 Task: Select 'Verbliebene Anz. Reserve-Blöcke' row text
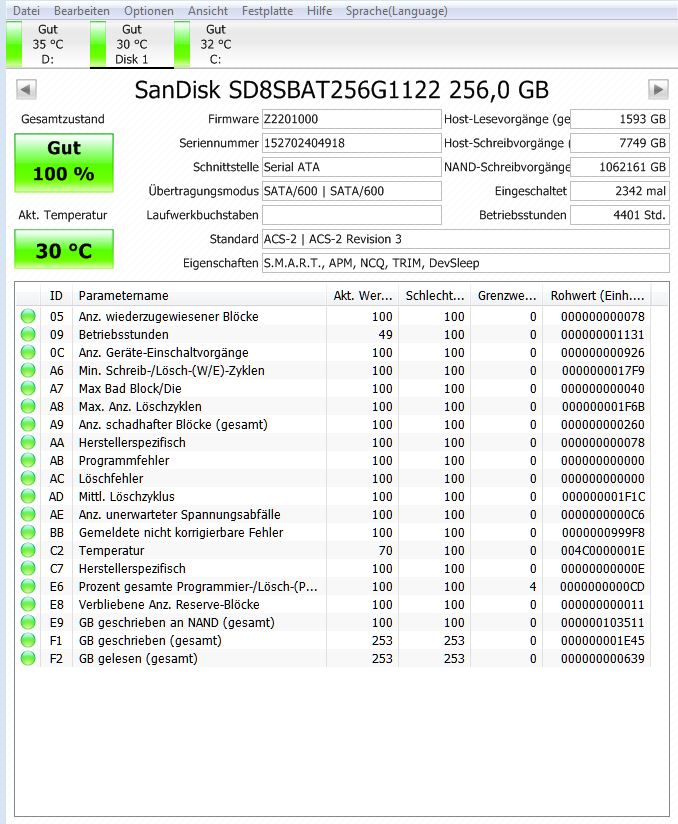[169, 604]
